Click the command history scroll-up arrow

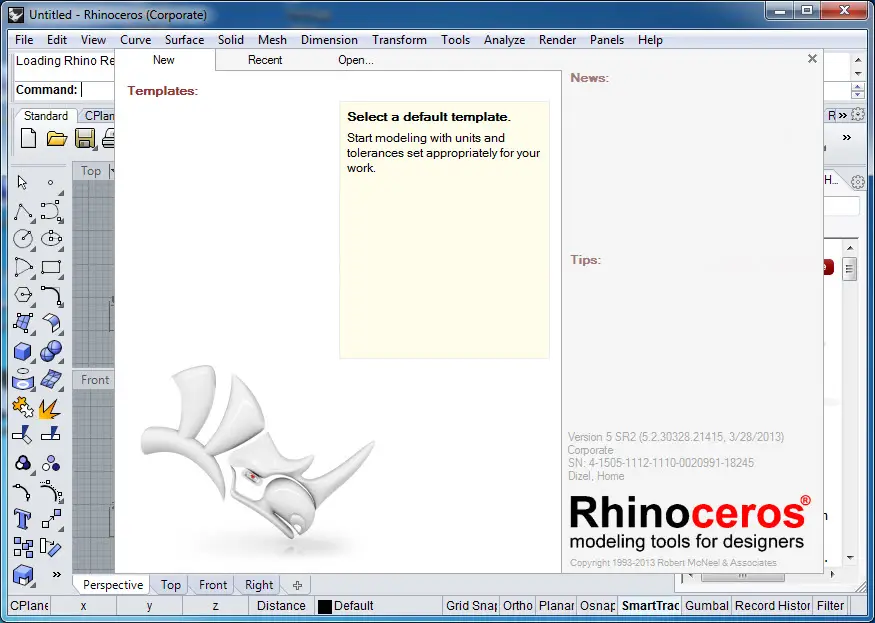click(858, 59)
